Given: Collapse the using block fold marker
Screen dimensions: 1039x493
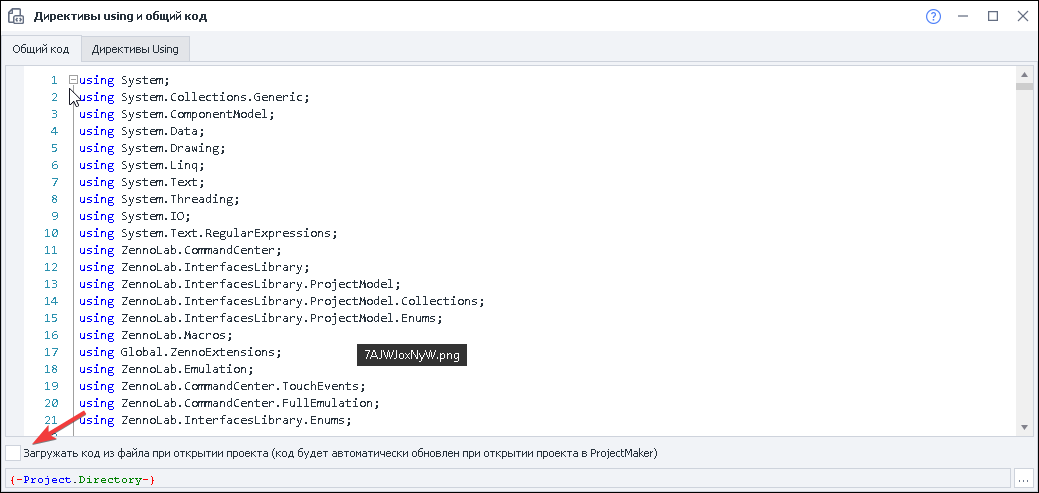Looking at the screenshot, I should [73, 79].
